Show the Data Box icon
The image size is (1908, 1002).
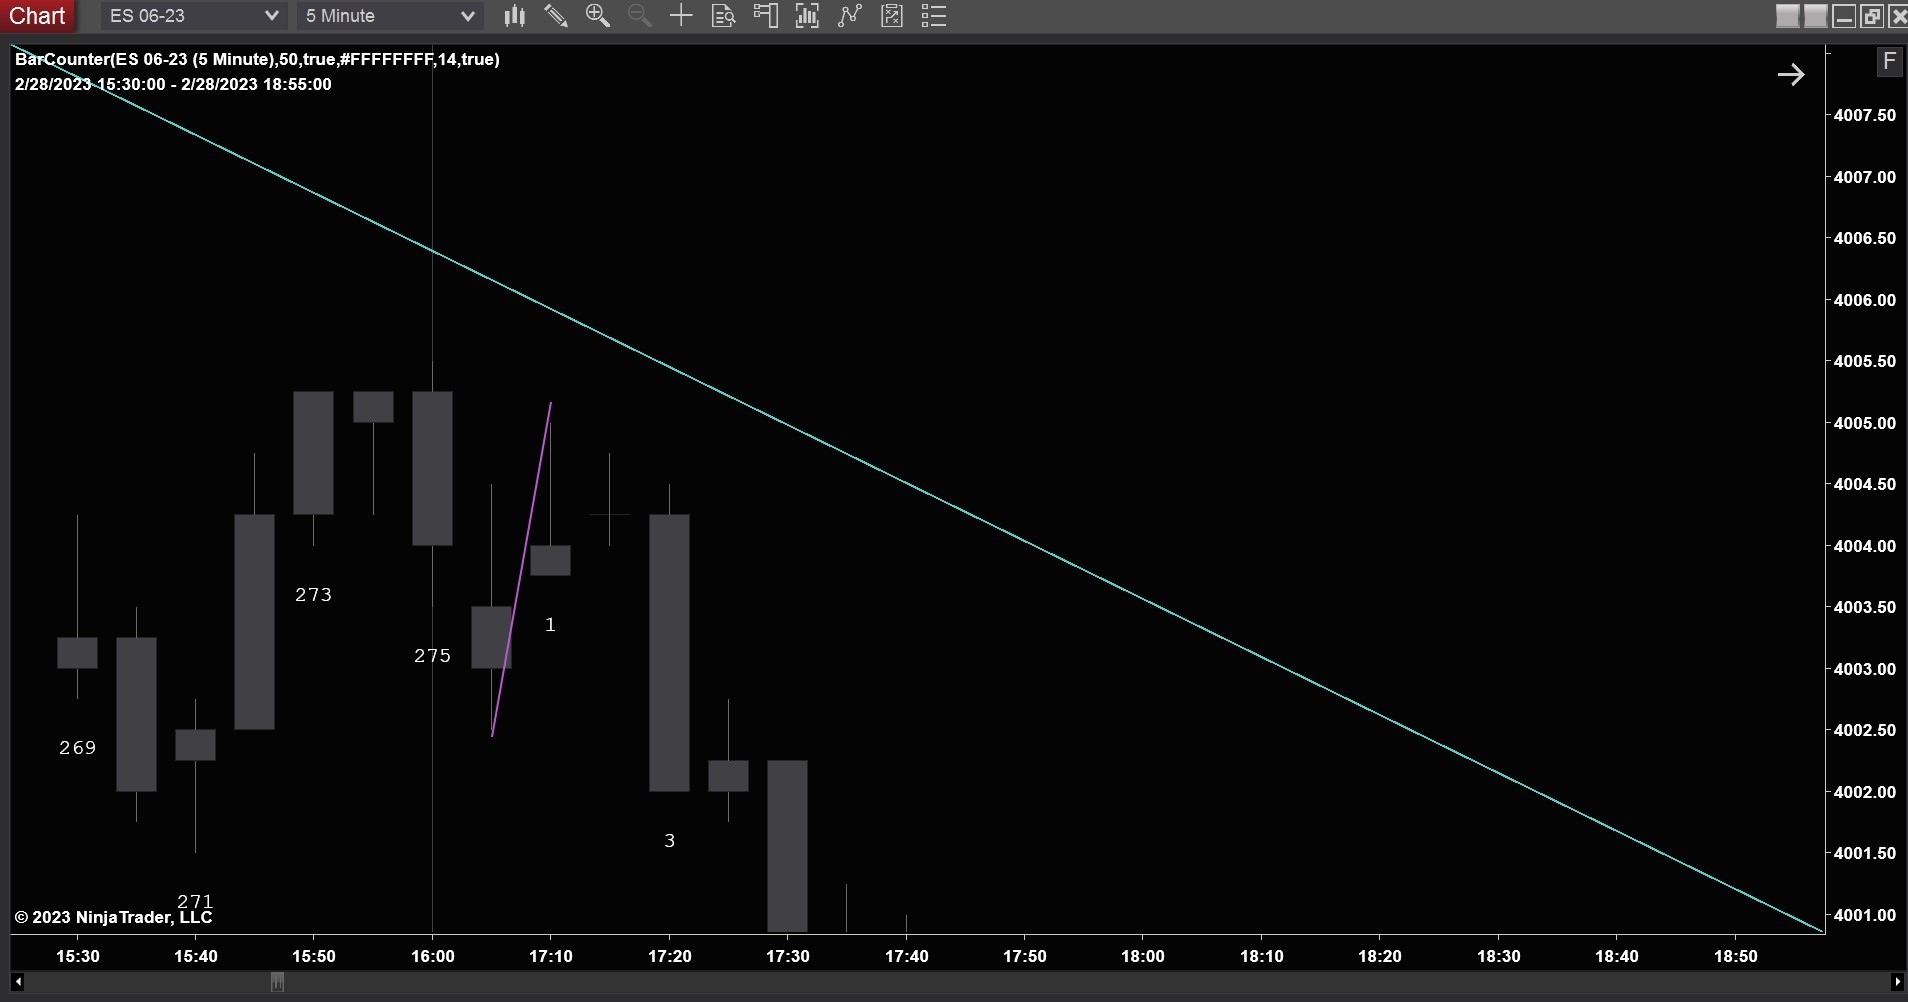click(723, 16)
